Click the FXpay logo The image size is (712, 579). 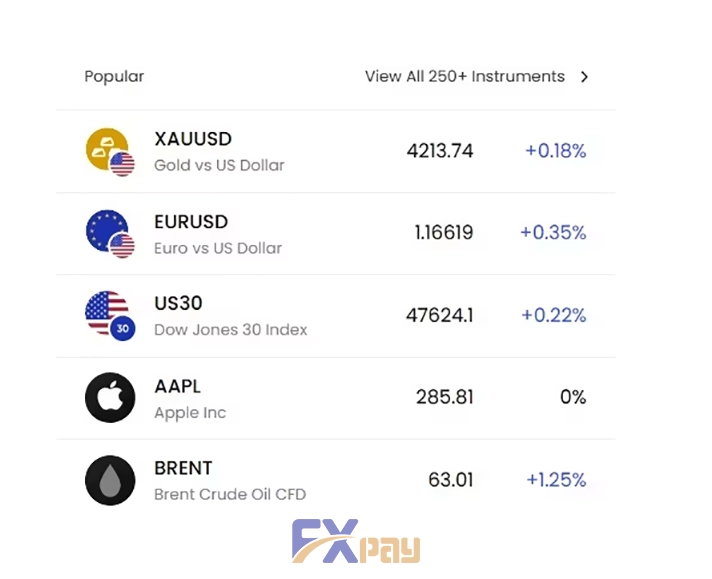pyautogui.click(x=356, y=541)
